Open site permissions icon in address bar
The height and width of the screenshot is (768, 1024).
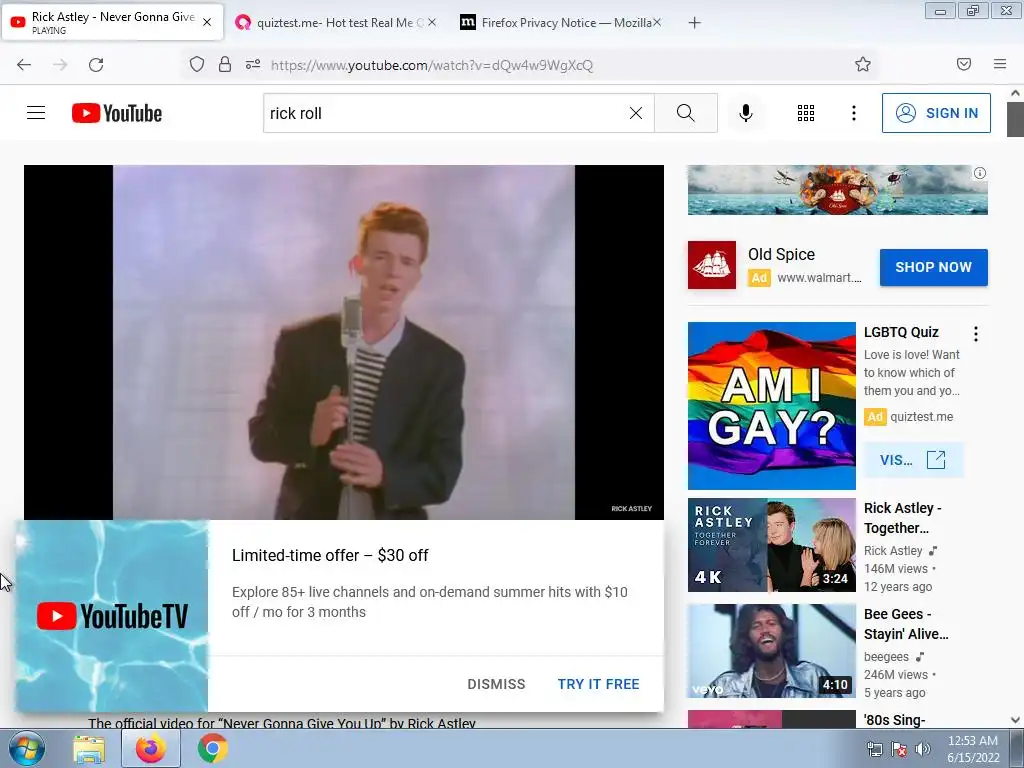[x=253, y=64]
